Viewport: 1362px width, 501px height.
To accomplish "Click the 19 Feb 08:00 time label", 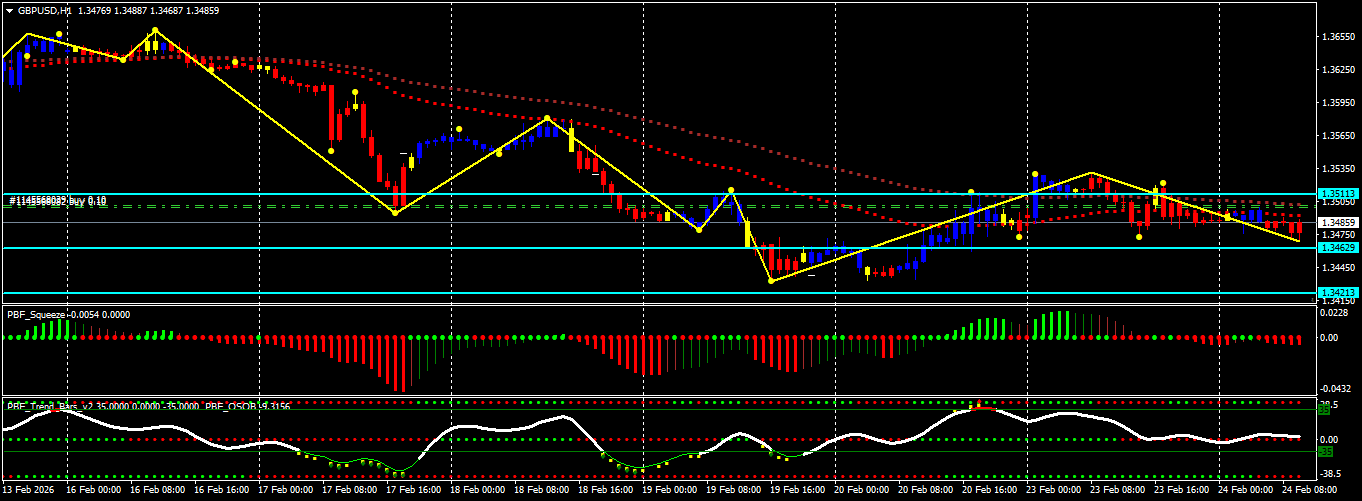I will click(x=732, y=491).
